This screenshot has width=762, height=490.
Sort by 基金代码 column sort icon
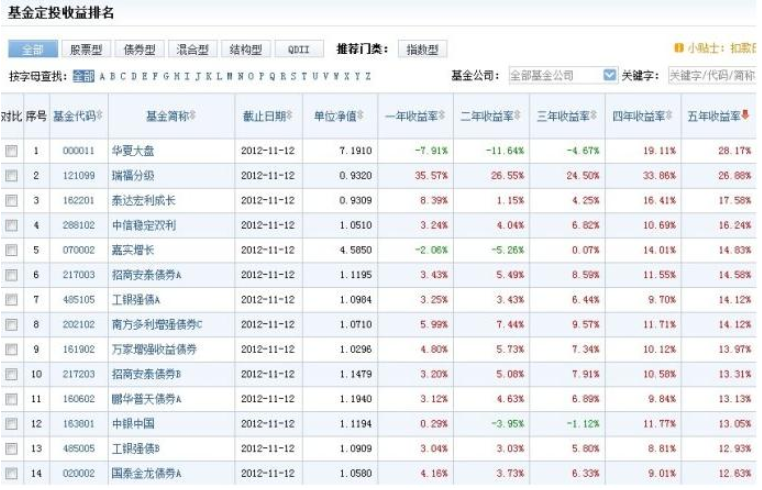click(100, 116)
